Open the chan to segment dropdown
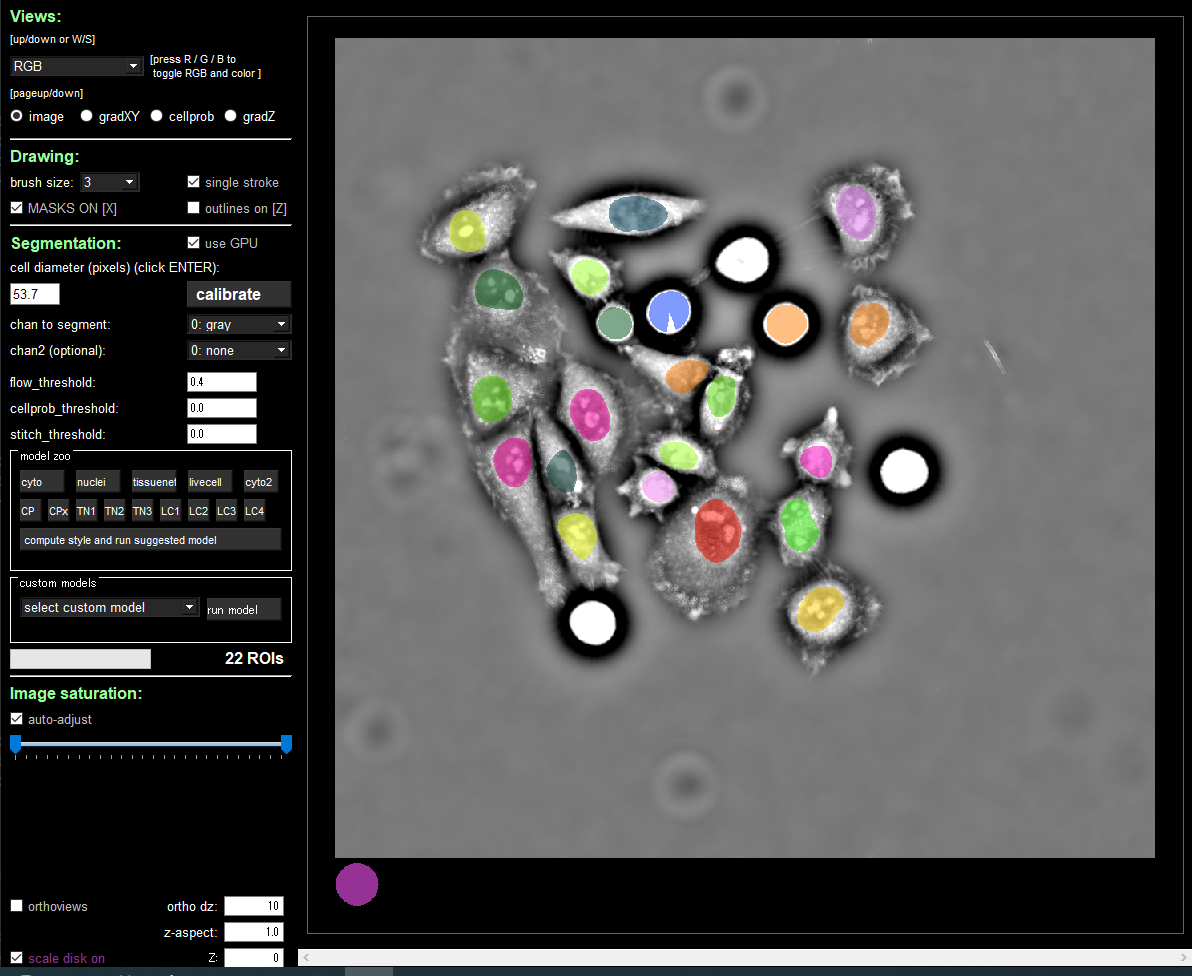 [239, 324]
